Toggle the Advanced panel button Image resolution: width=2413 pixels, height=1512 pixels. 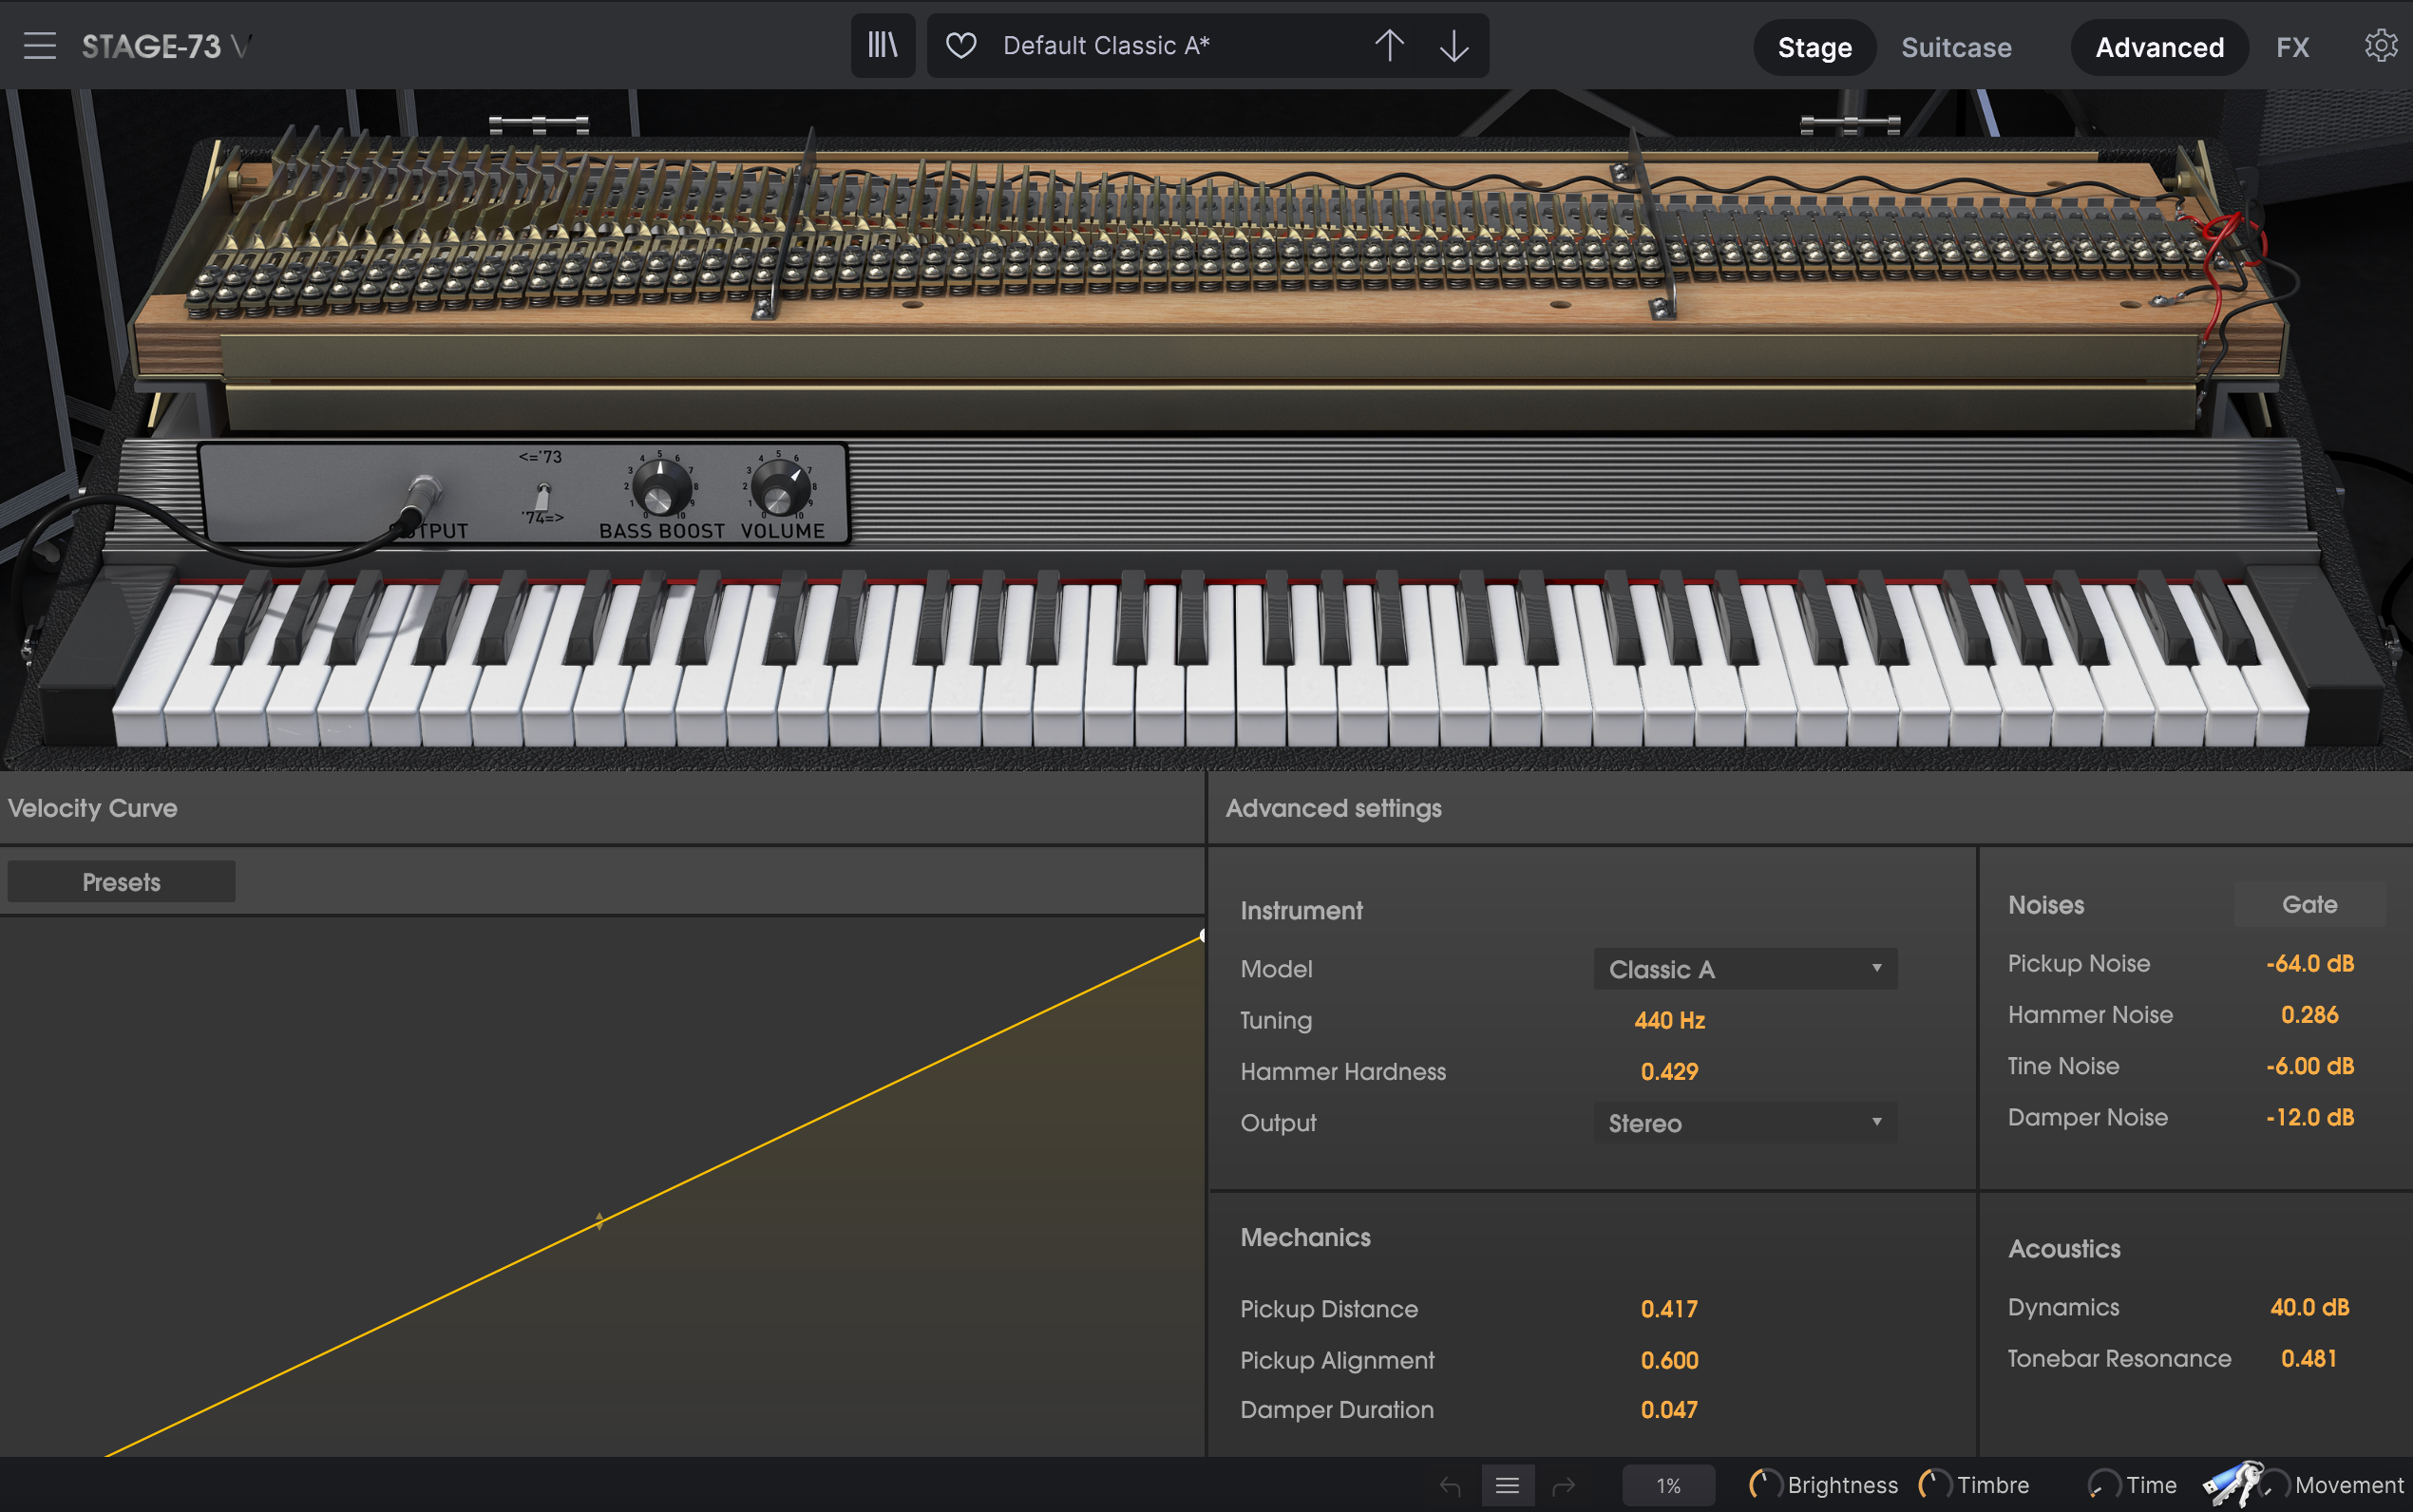[2159, 47]
